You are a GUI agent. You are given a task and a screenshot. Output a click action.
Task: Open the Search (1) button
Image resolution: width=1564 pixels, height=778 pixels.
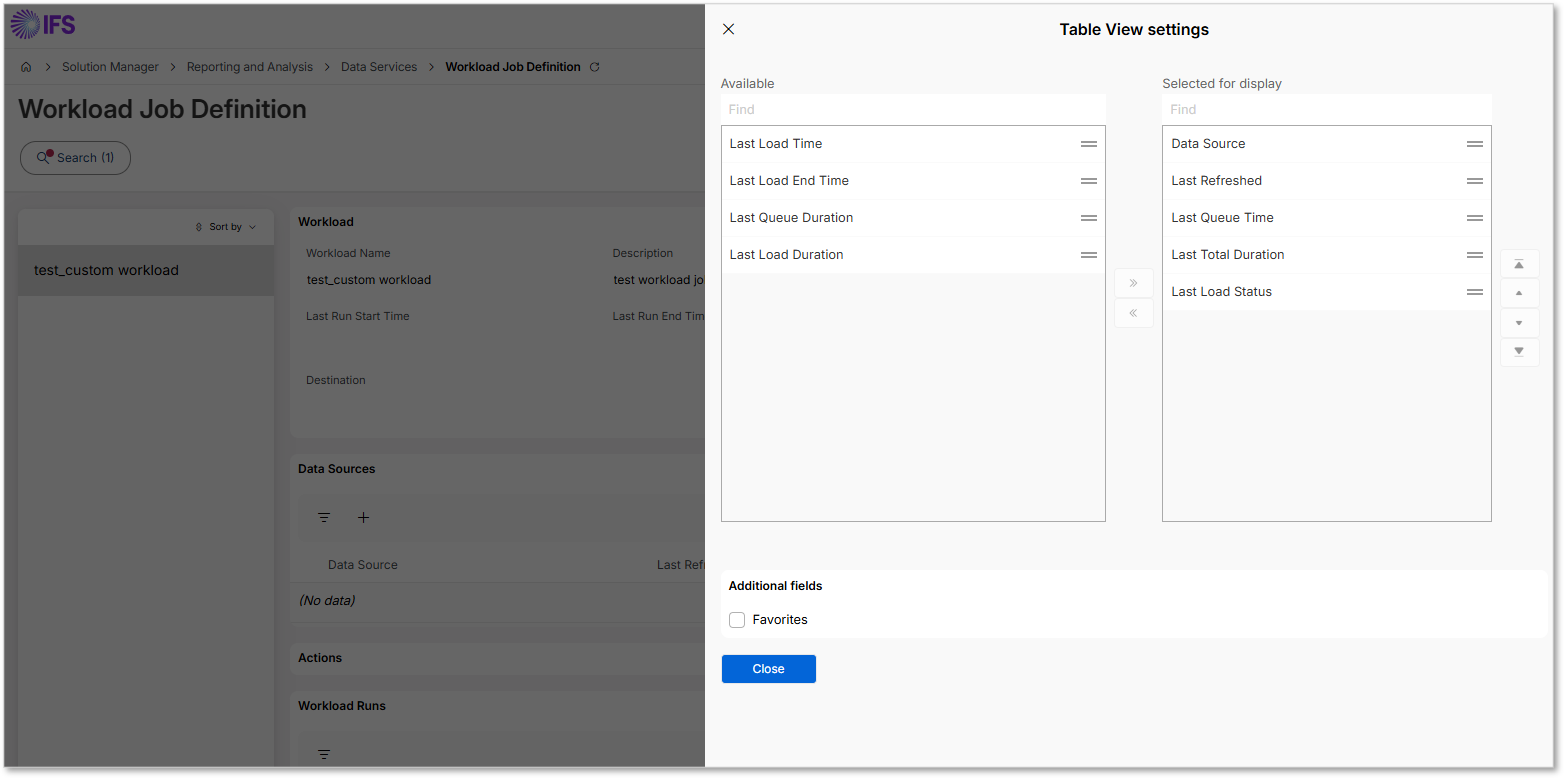click(75, 158)
